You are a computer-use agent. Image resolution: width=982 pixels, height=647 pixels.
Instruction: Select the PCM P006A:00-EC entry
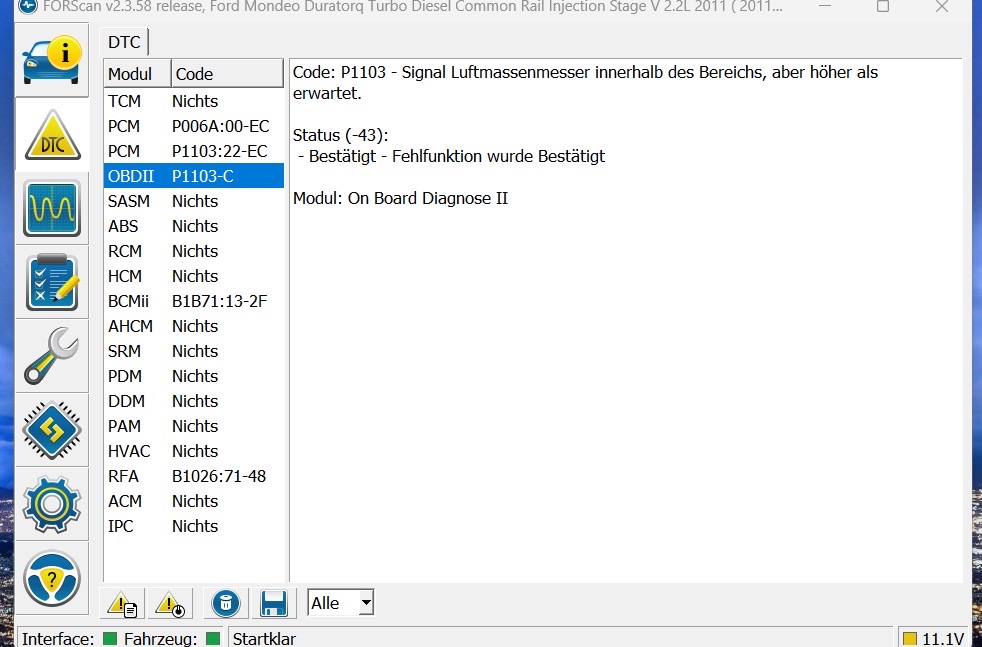coord(194,126)
